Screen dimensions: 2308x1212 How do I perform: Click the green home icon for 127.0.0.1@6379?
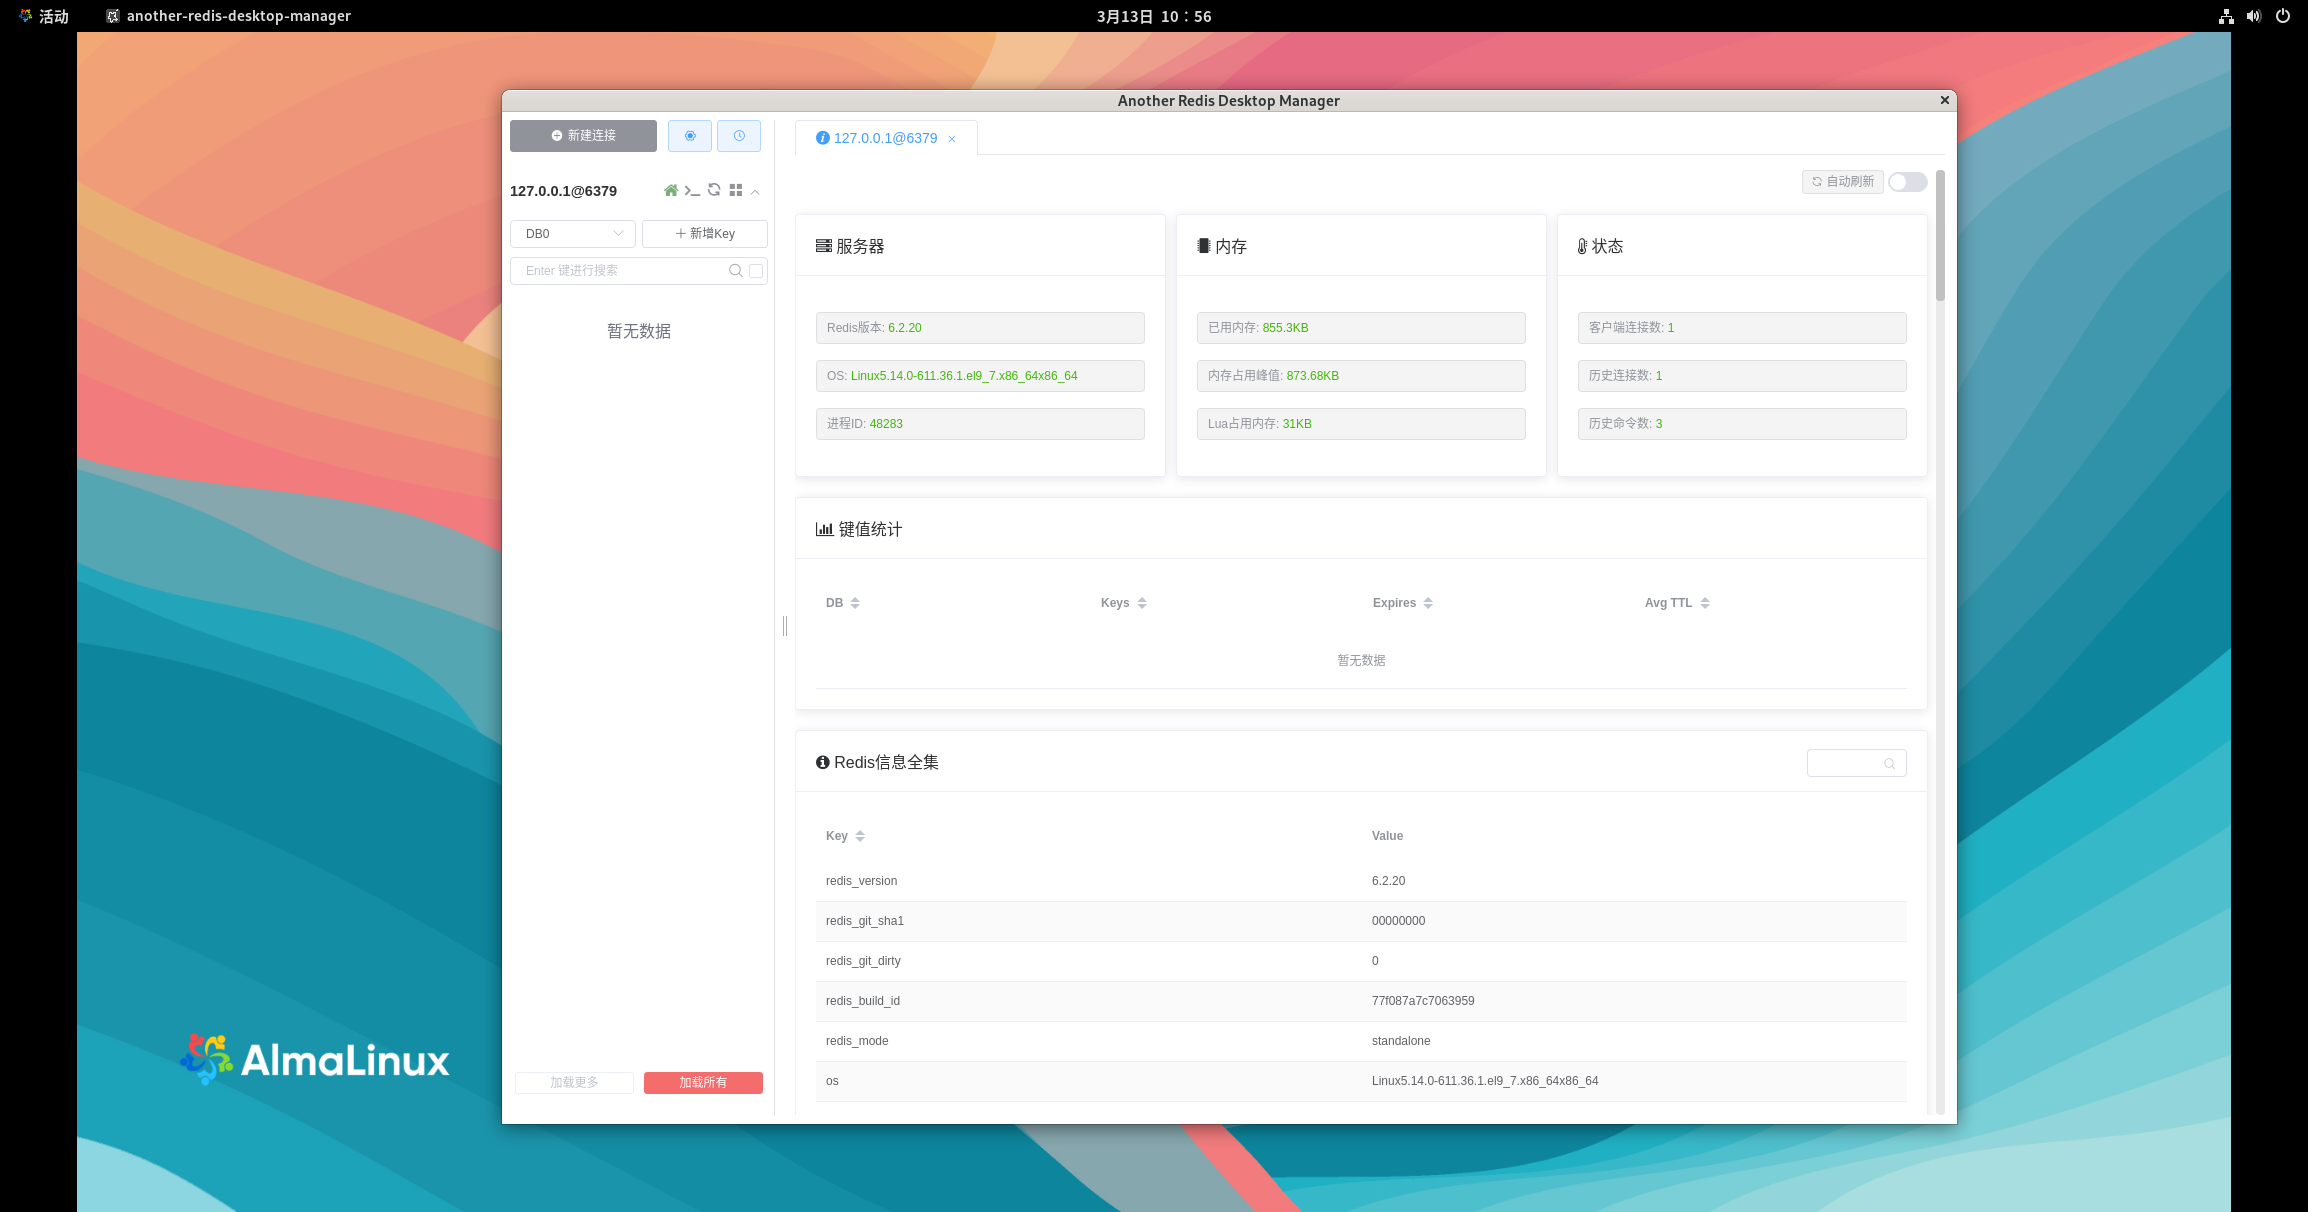click(x=671, y=190)
